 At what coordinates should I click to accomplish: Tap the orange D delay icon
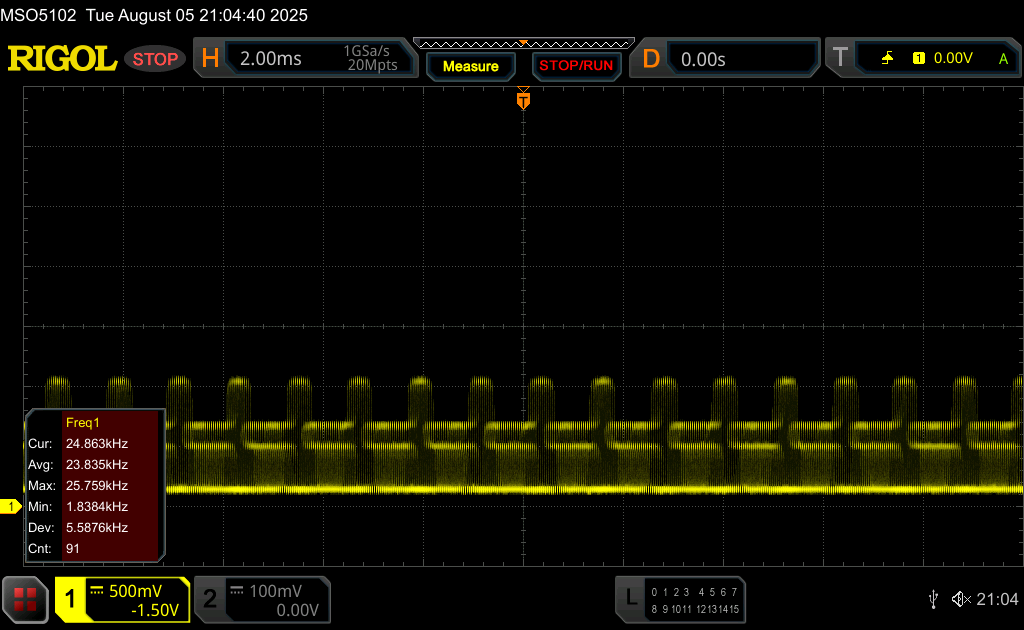point(651,59)
